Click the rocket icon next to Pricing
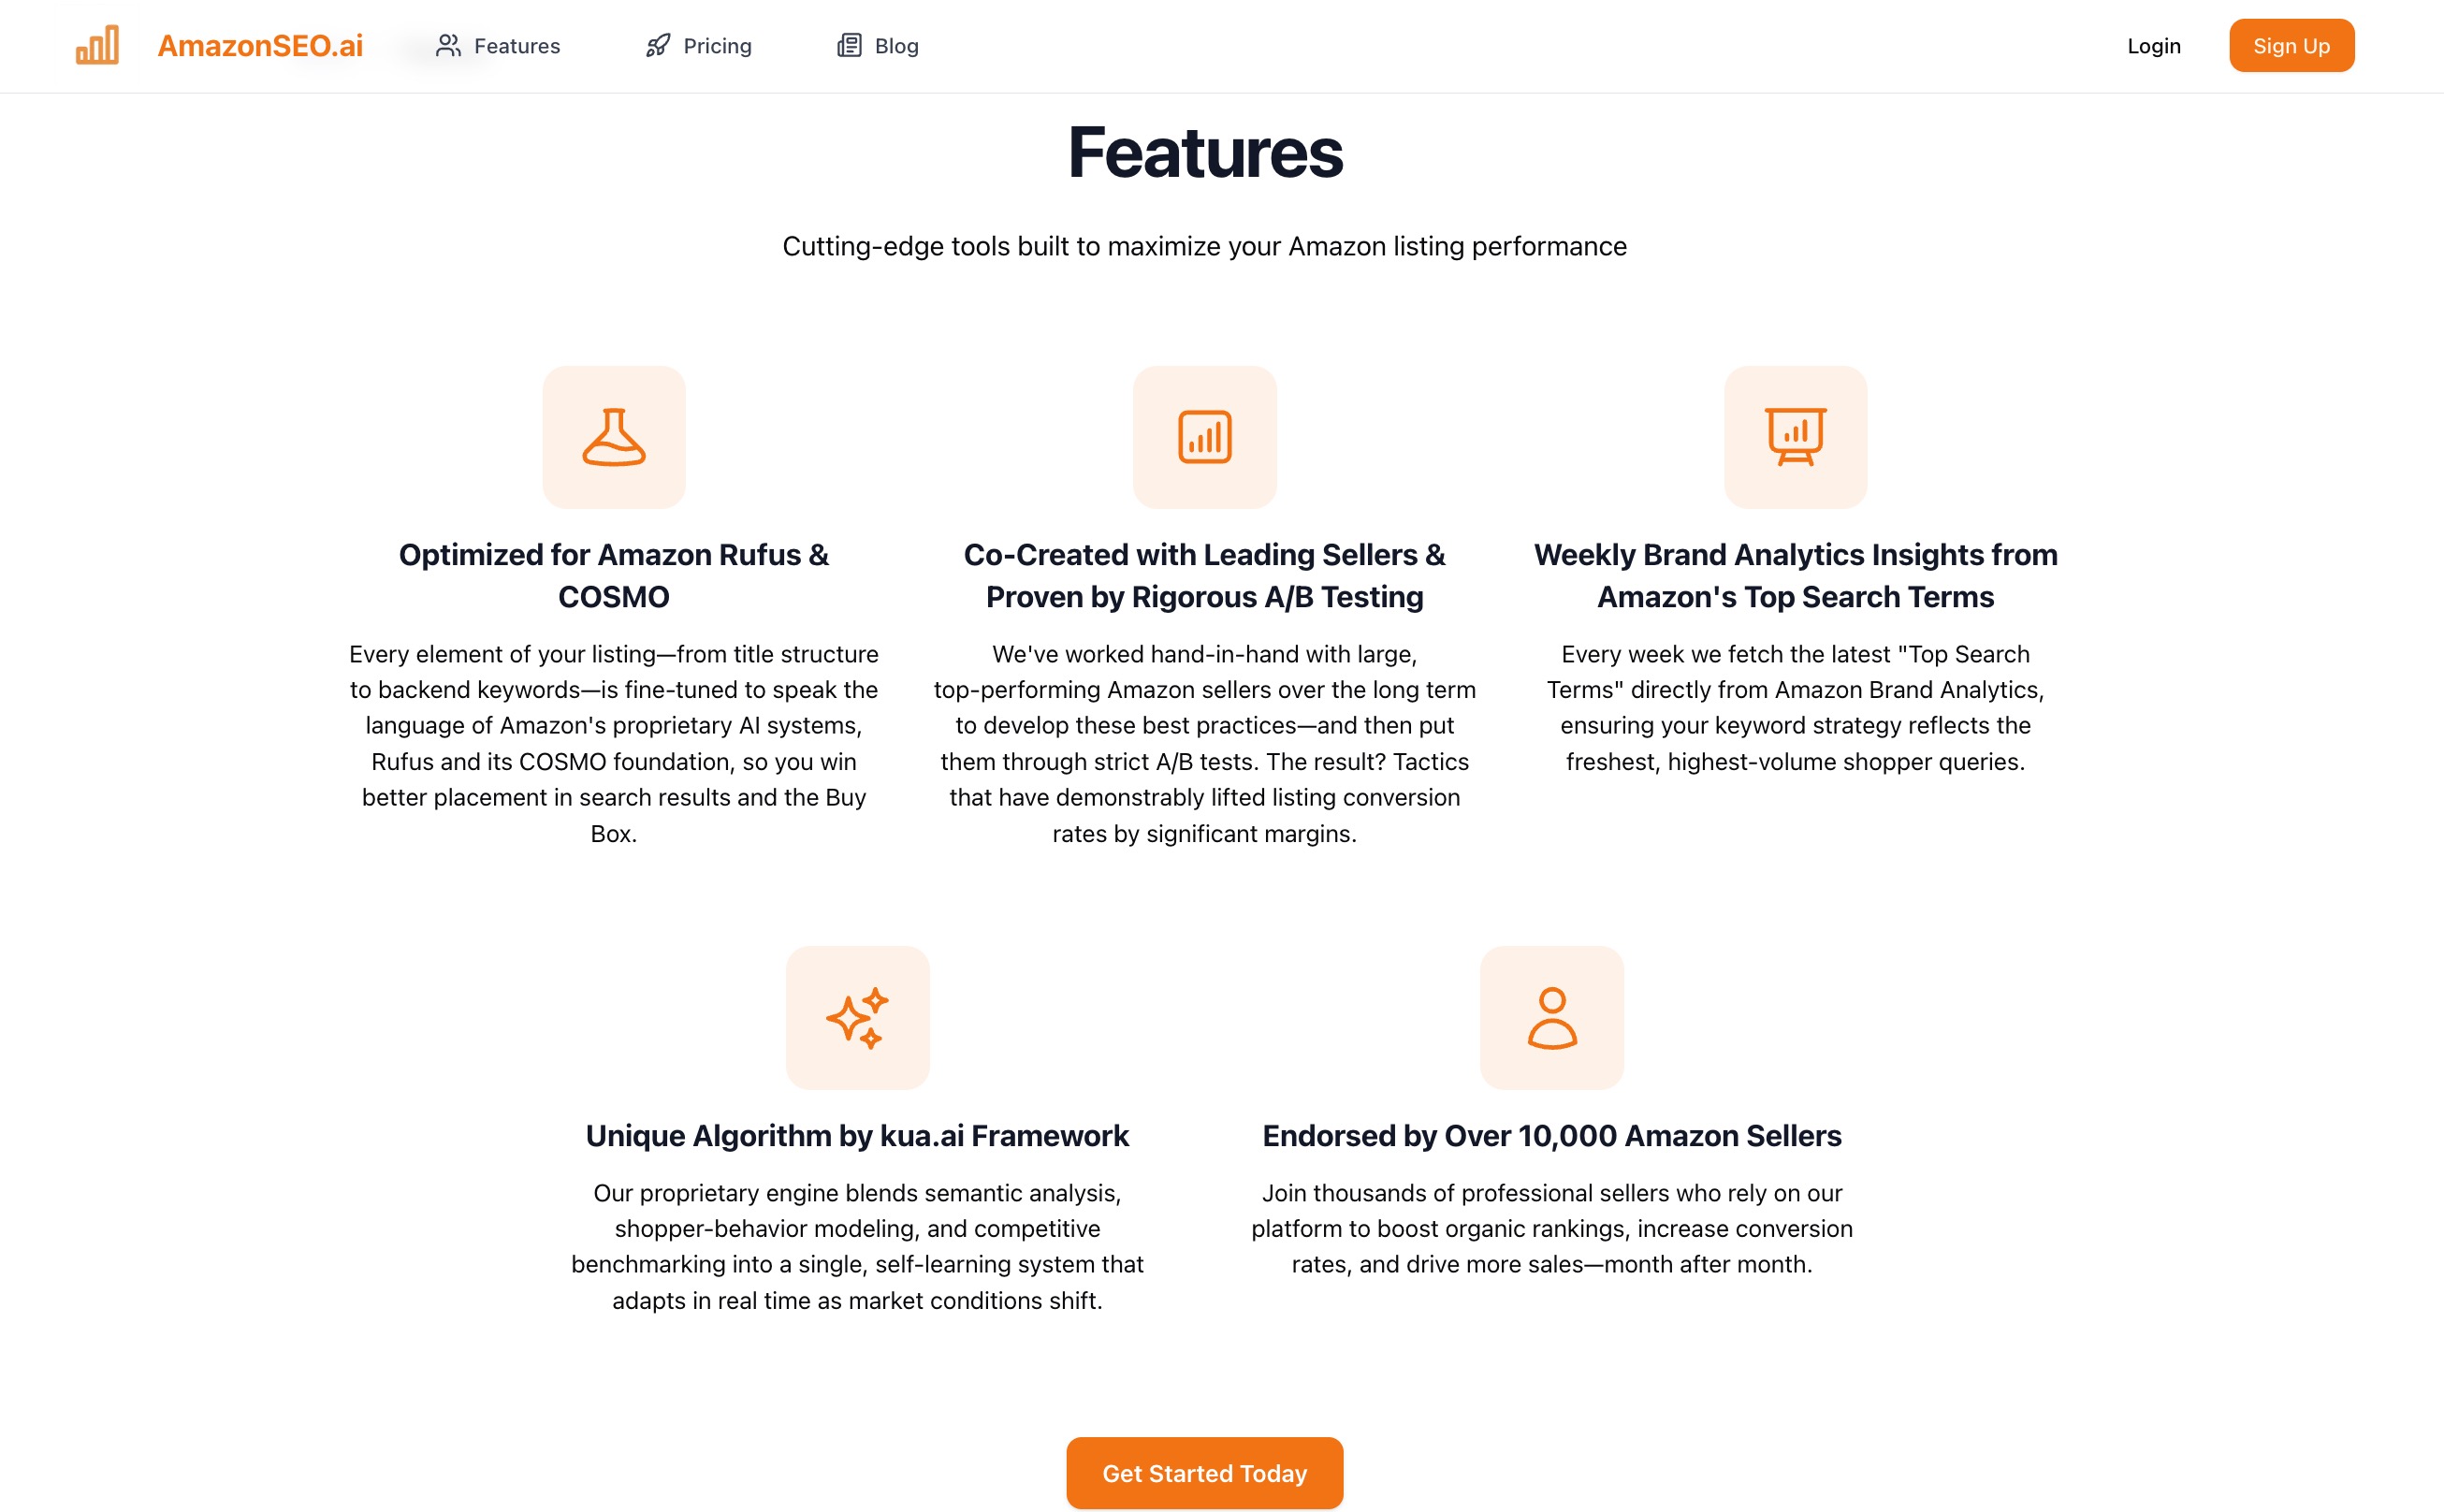 657,46
